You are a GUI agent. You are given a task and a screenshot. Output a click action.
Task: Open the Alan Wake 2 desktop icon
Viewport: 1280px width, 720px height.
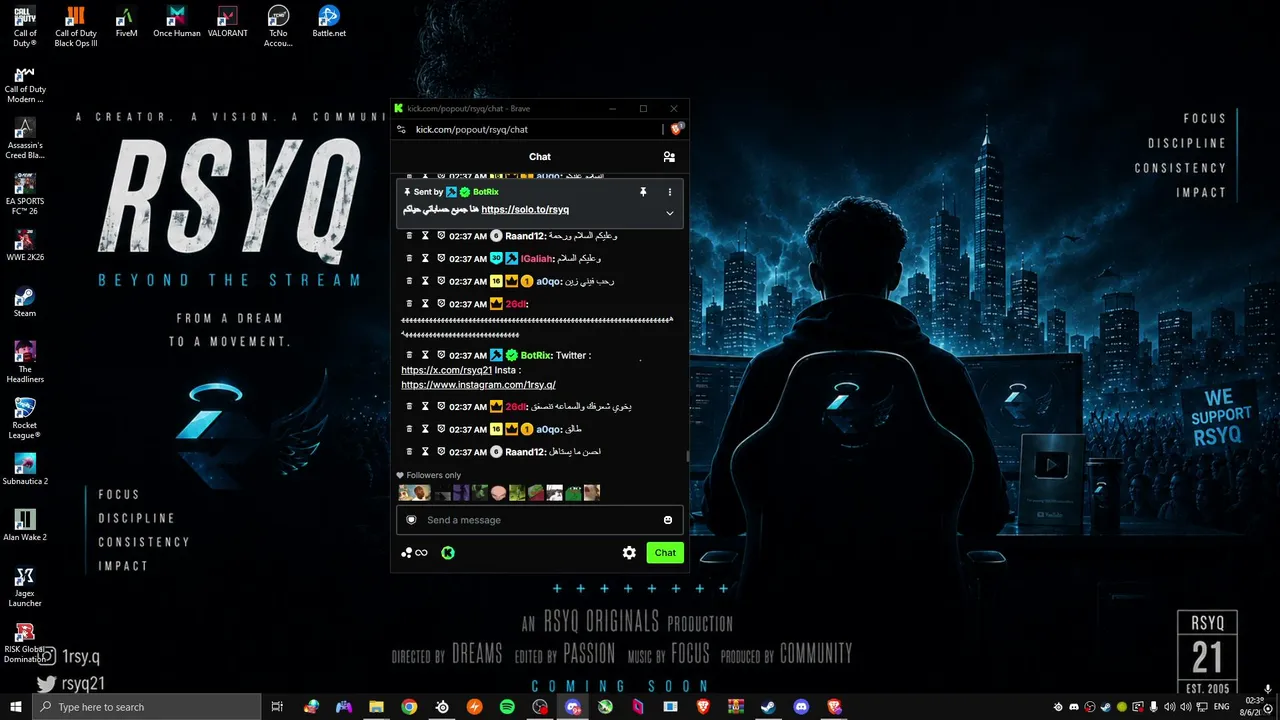tap(25, 526)
